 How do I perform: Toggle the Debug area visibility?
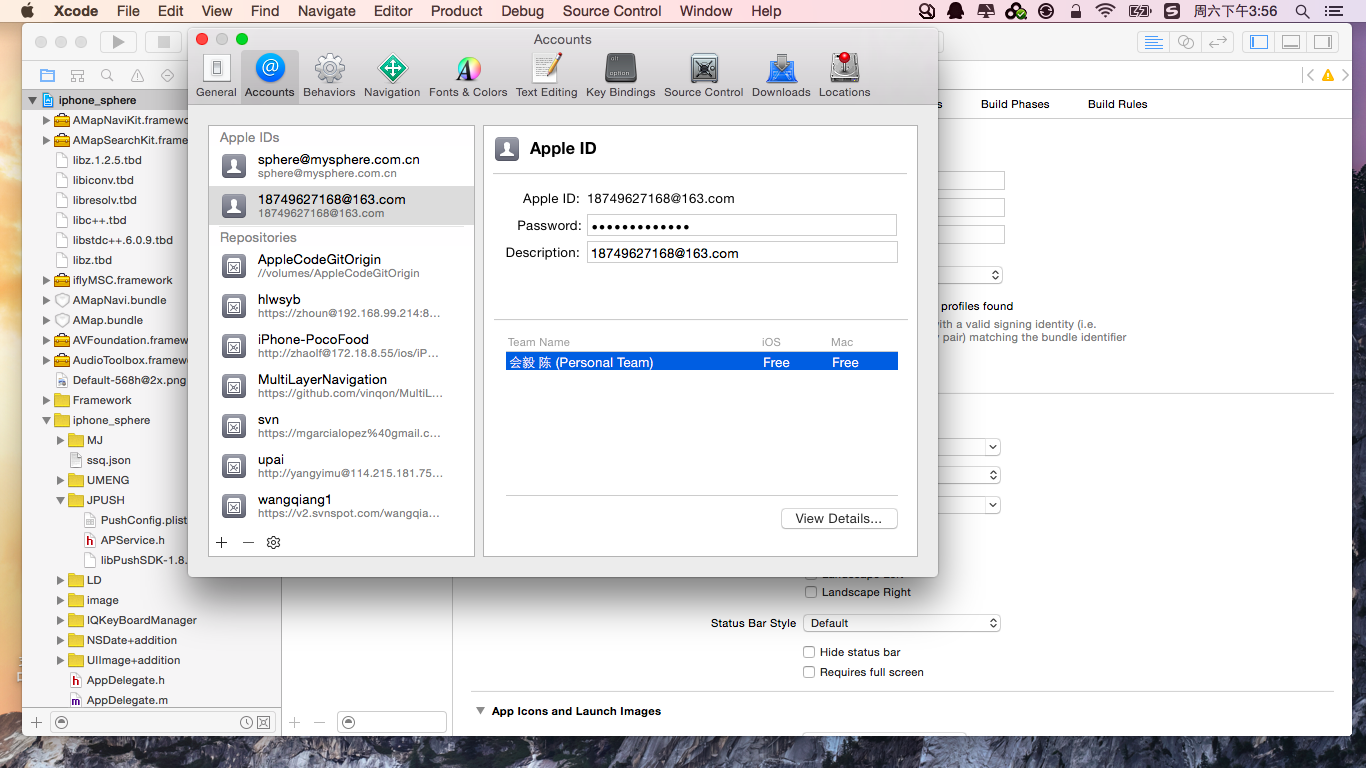tap(1291, 42)
